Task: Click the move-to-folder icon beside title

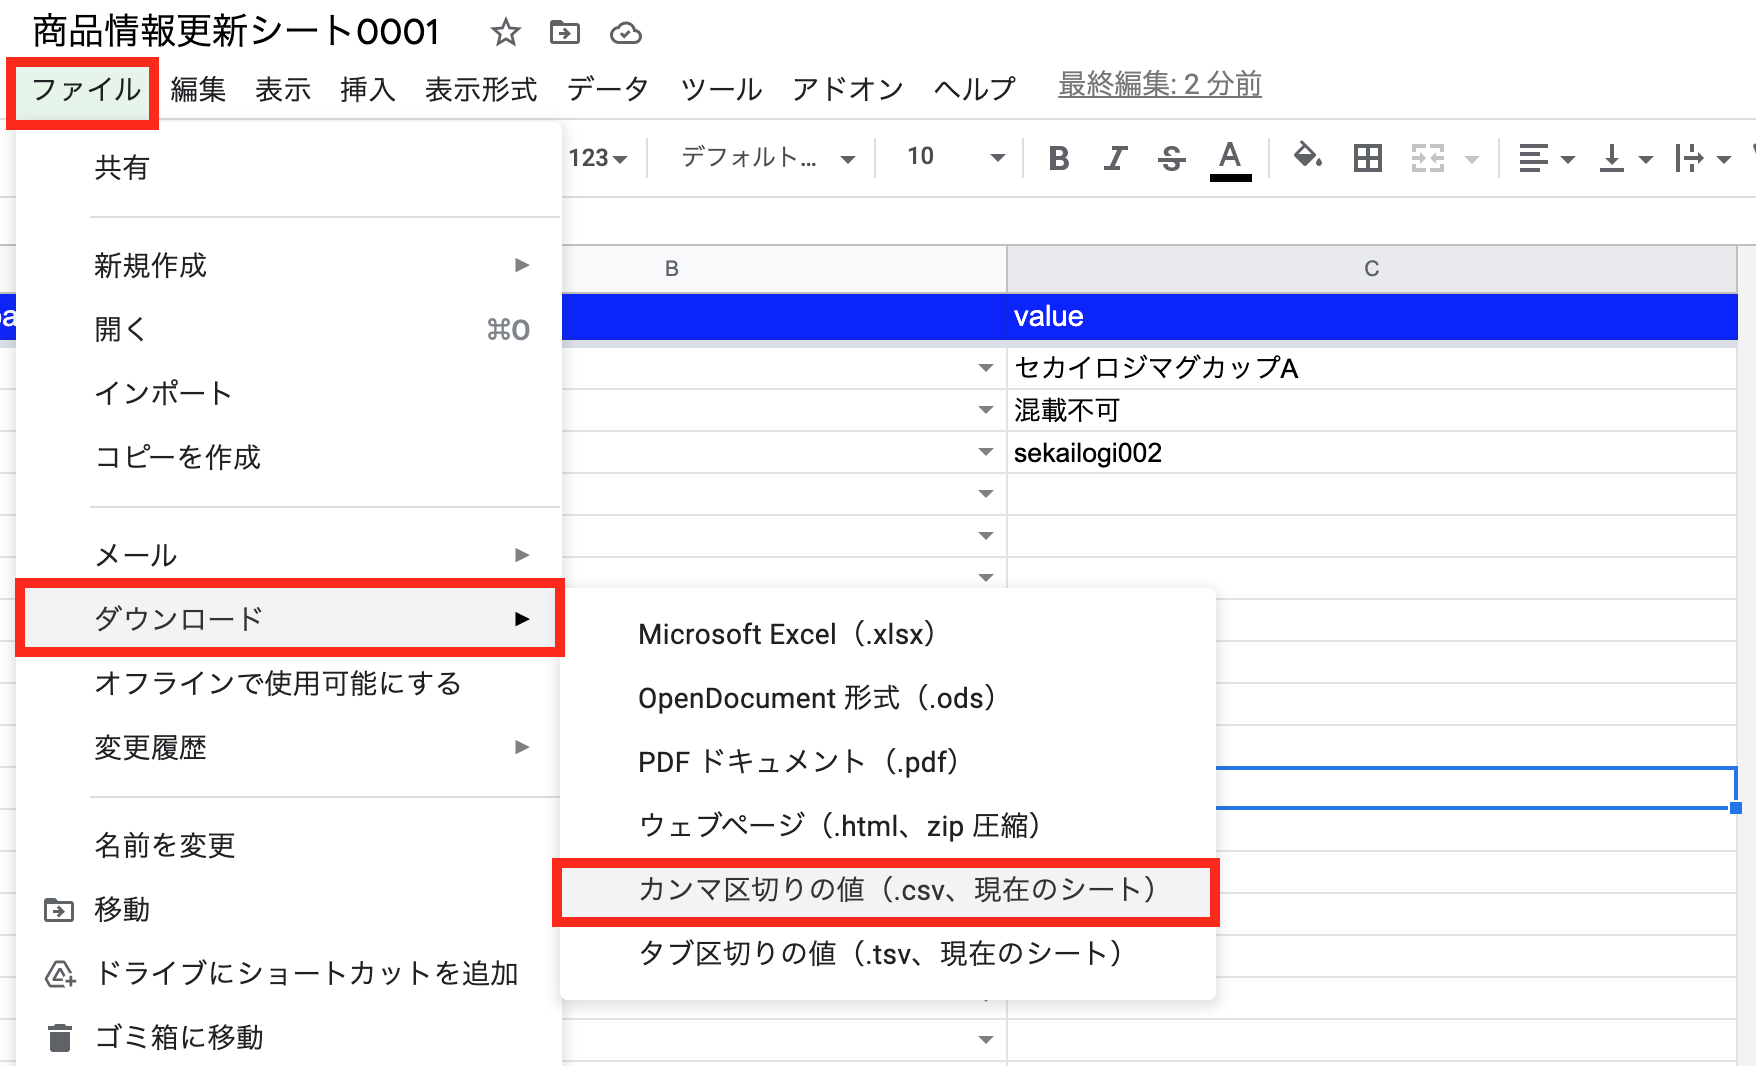Action: tap(565, 33)
